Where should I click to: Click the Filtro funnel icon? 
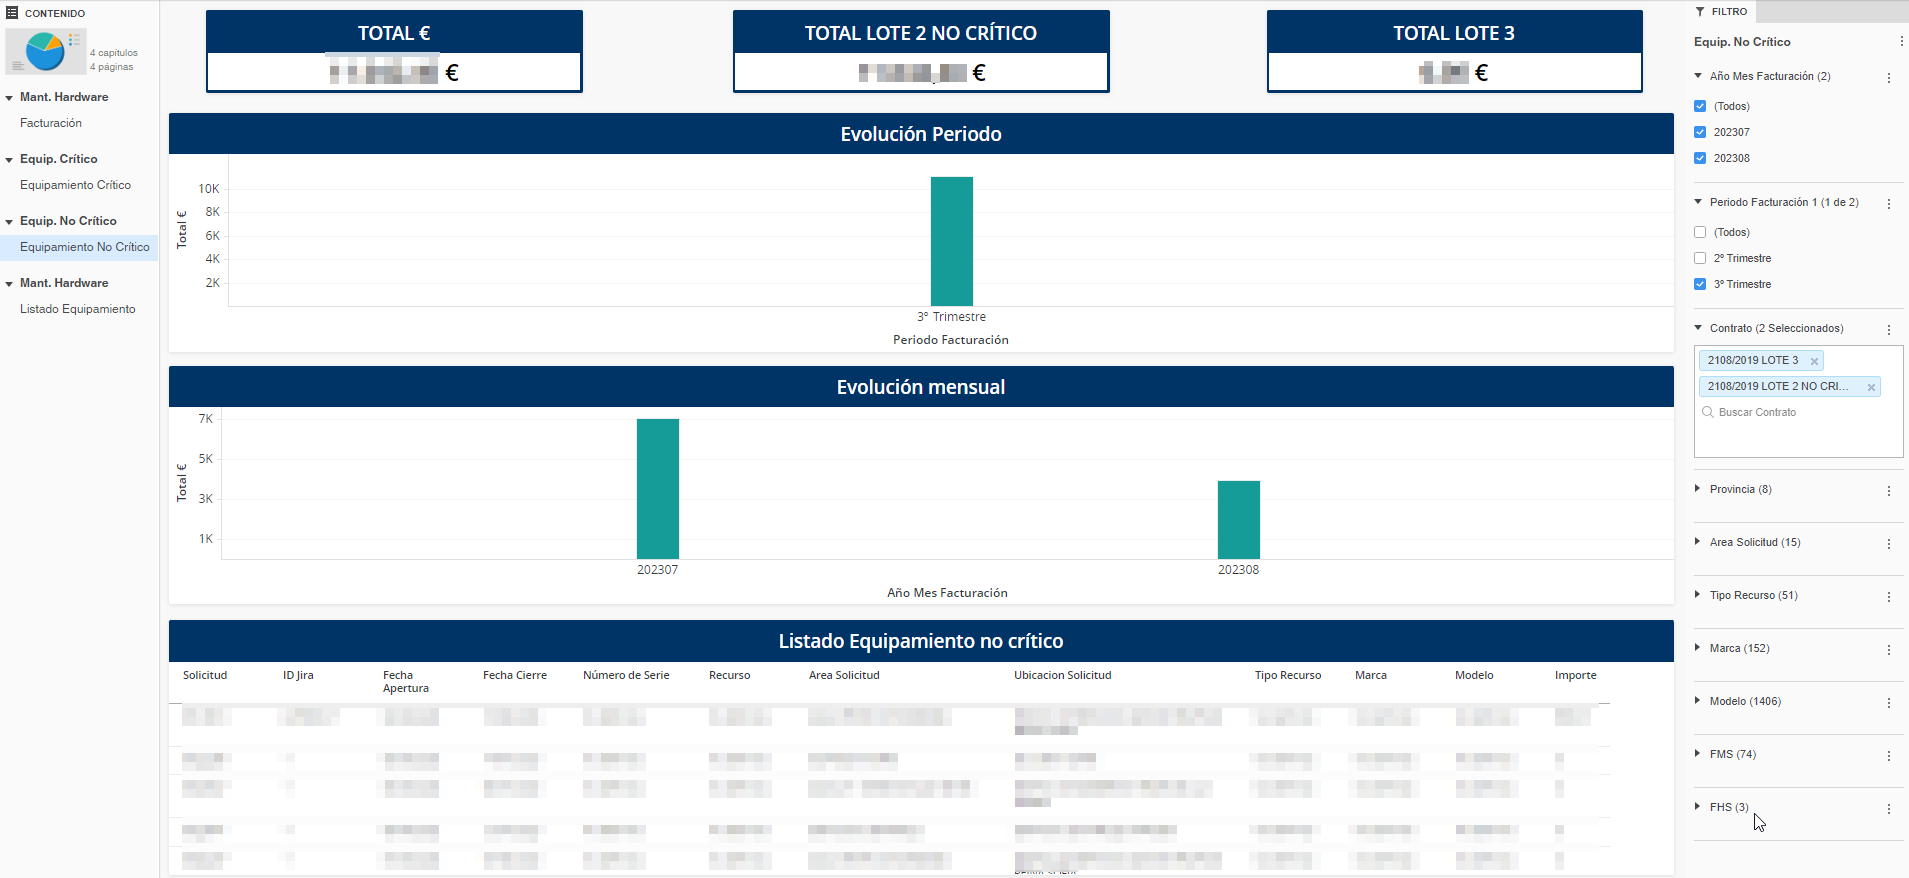click(x=1700, y=12)
